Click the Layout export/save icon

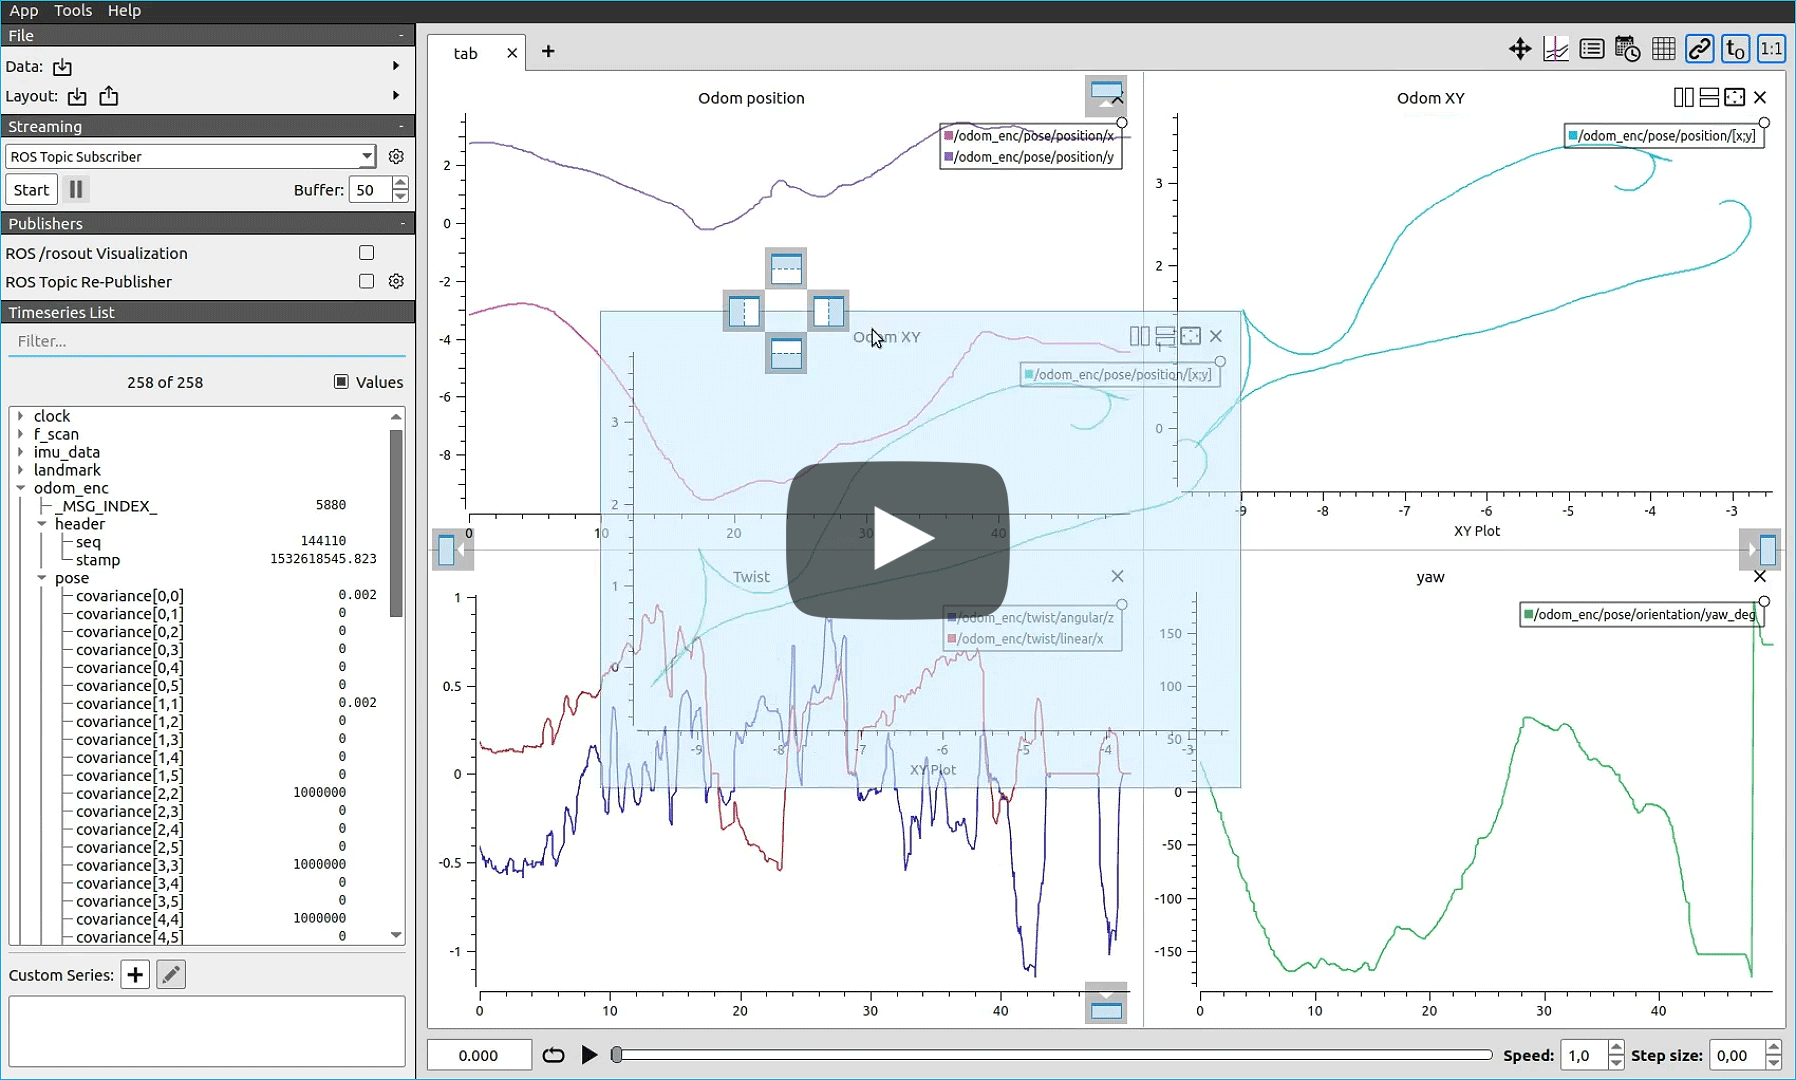[x=109, y=97]
